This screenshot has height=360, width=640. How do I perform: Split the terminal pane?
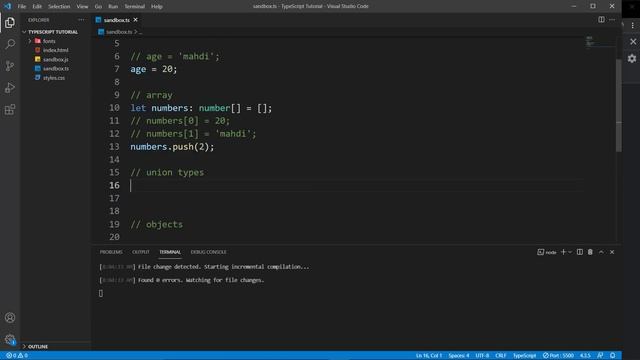tap(580, 252)
